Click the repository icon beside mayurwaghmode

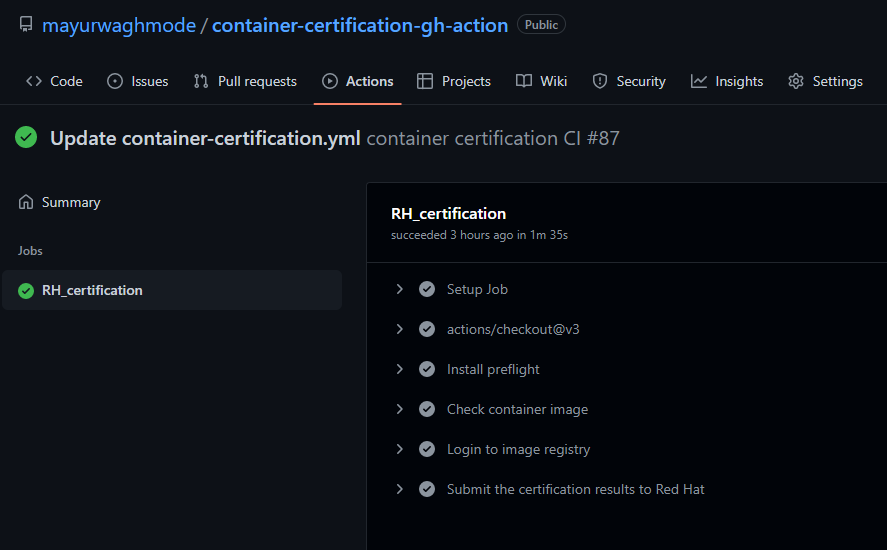[26, 25]
